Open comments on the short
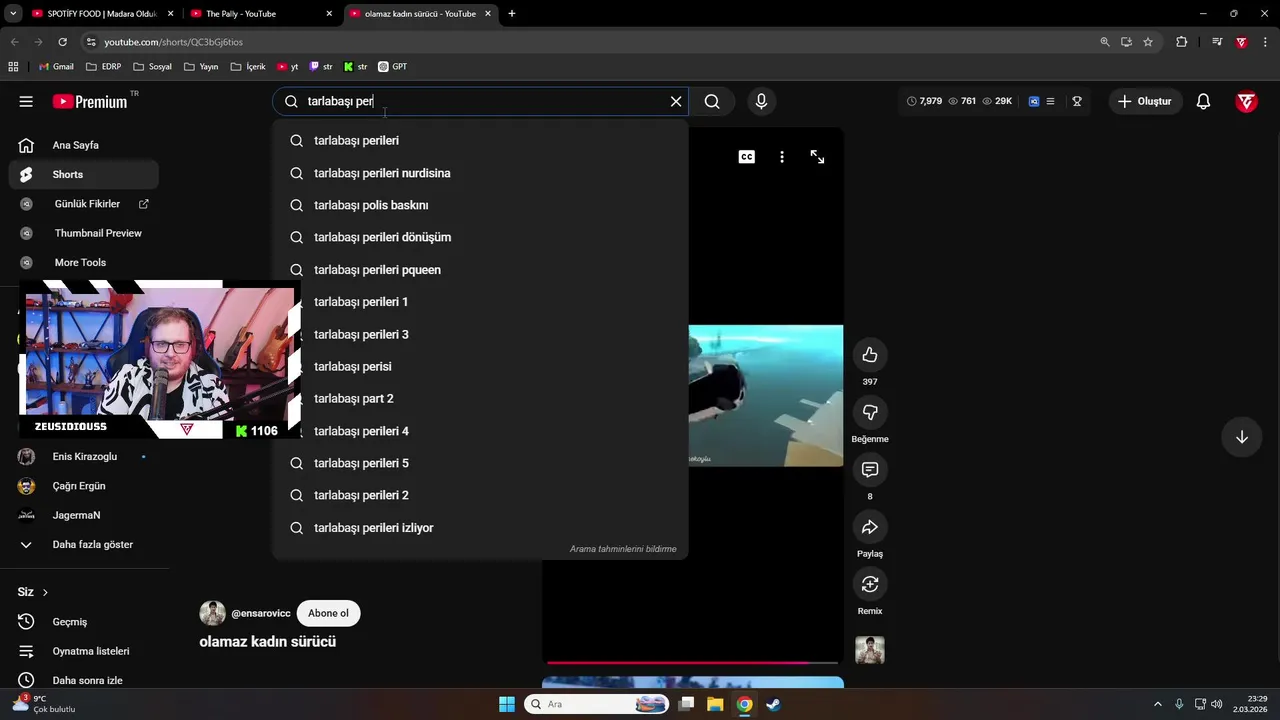This screenshot has height=720, width=1280. 870,469
